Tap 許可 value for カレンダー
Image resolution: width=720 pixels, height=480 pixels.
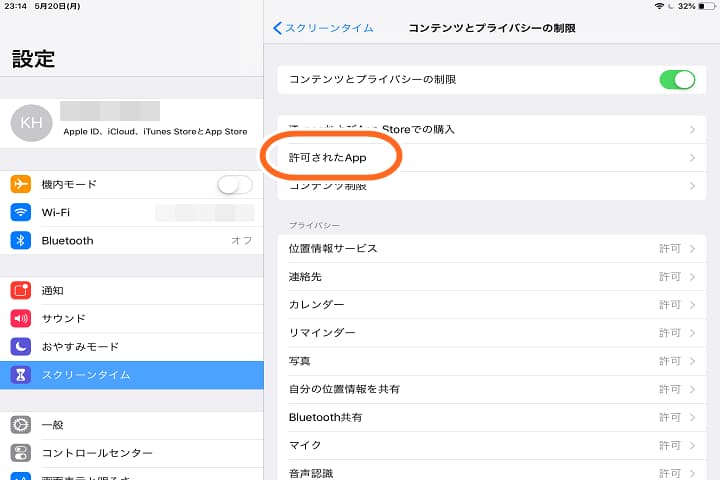[669, 305]
